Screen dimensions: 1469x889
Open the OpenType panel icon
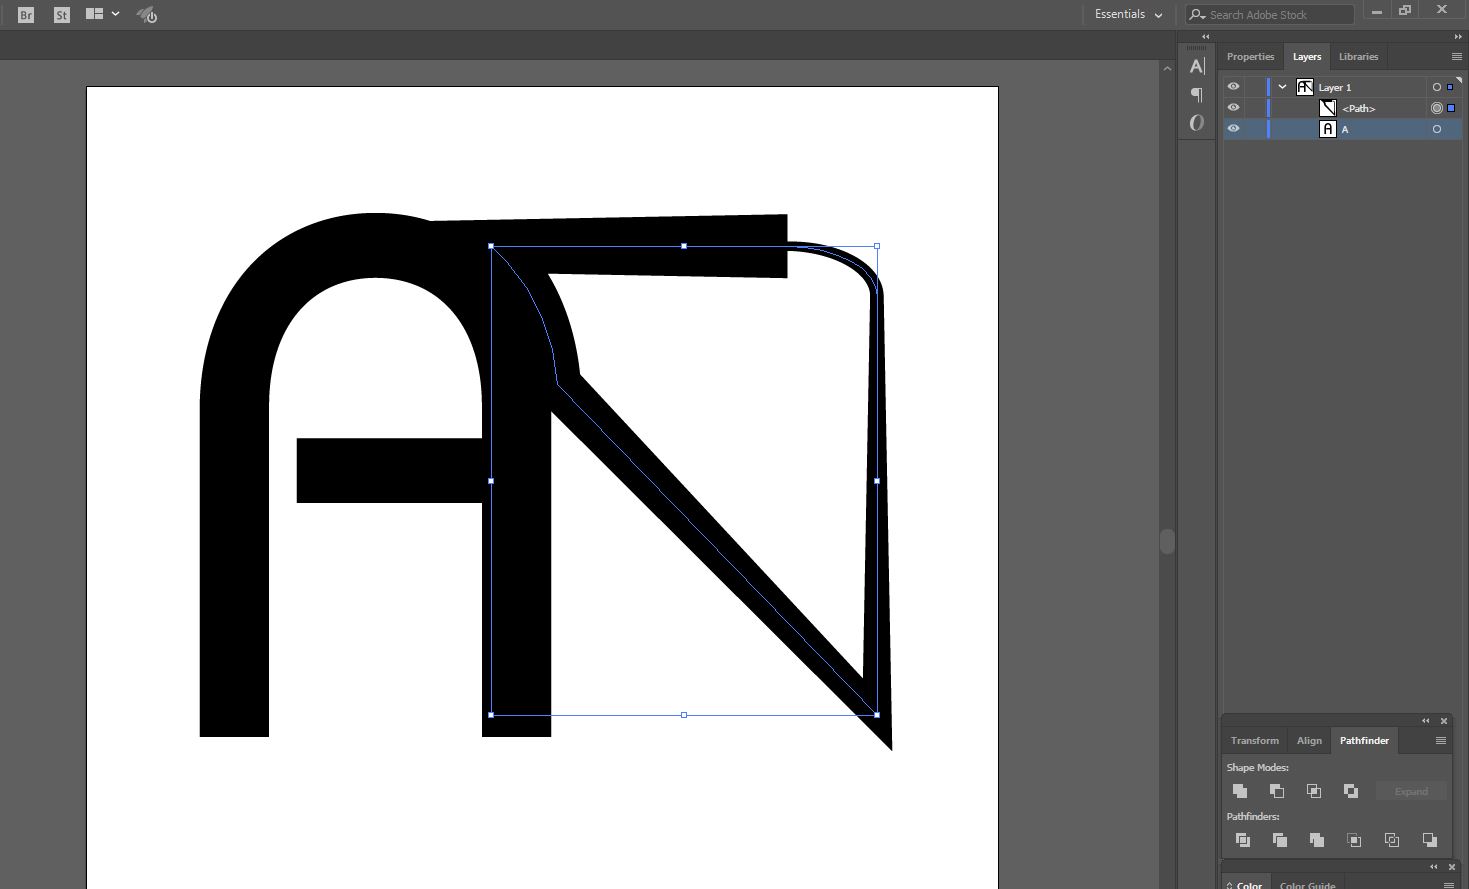[x=1197, y=123]
